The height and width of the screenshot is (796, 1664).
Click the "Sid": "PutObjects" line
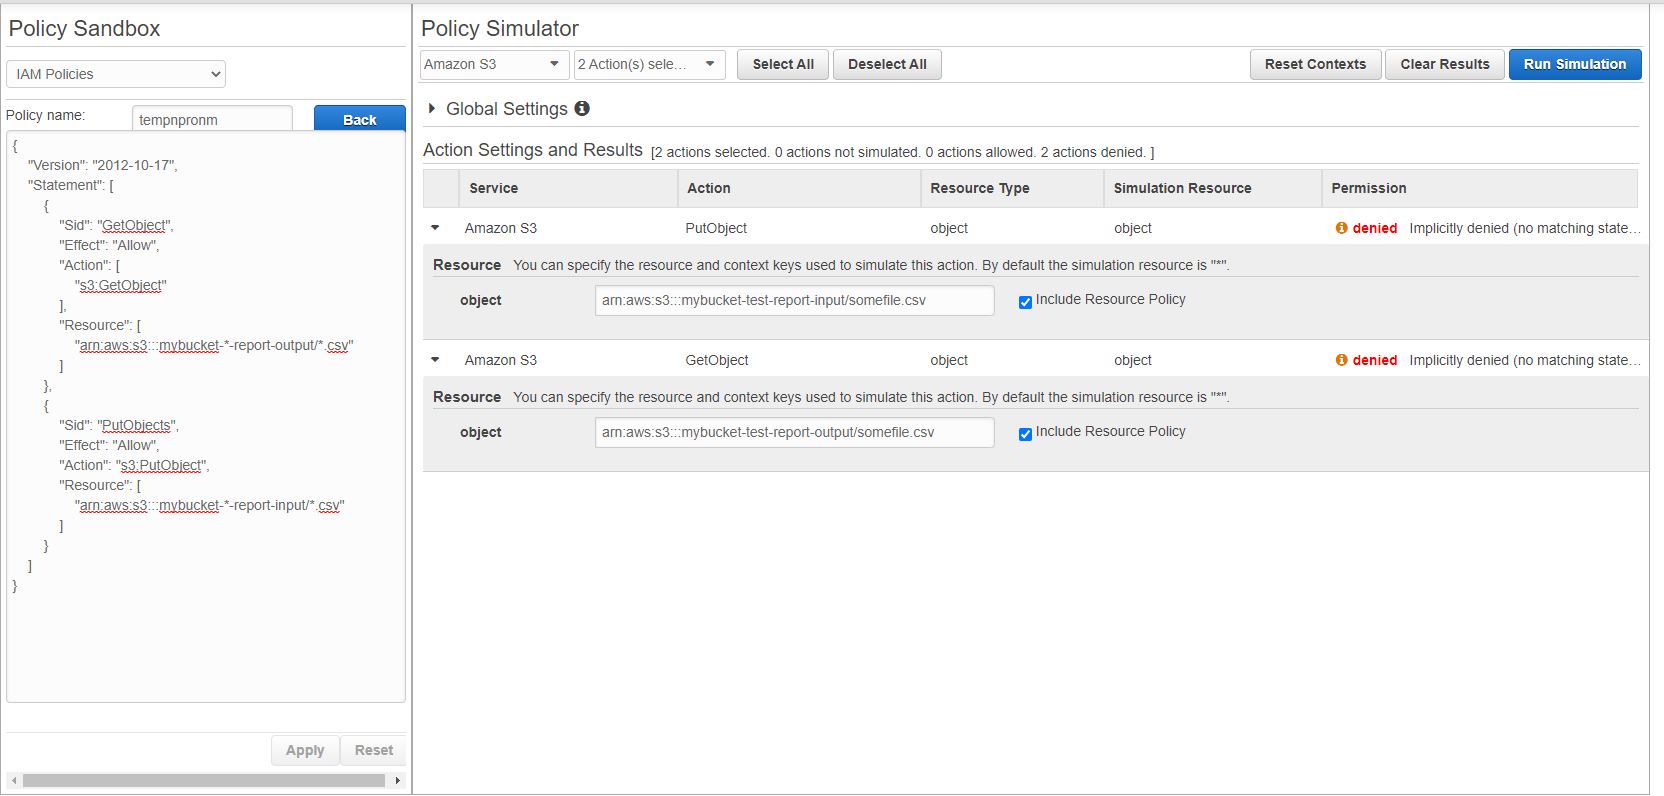[x=118, y=425]
